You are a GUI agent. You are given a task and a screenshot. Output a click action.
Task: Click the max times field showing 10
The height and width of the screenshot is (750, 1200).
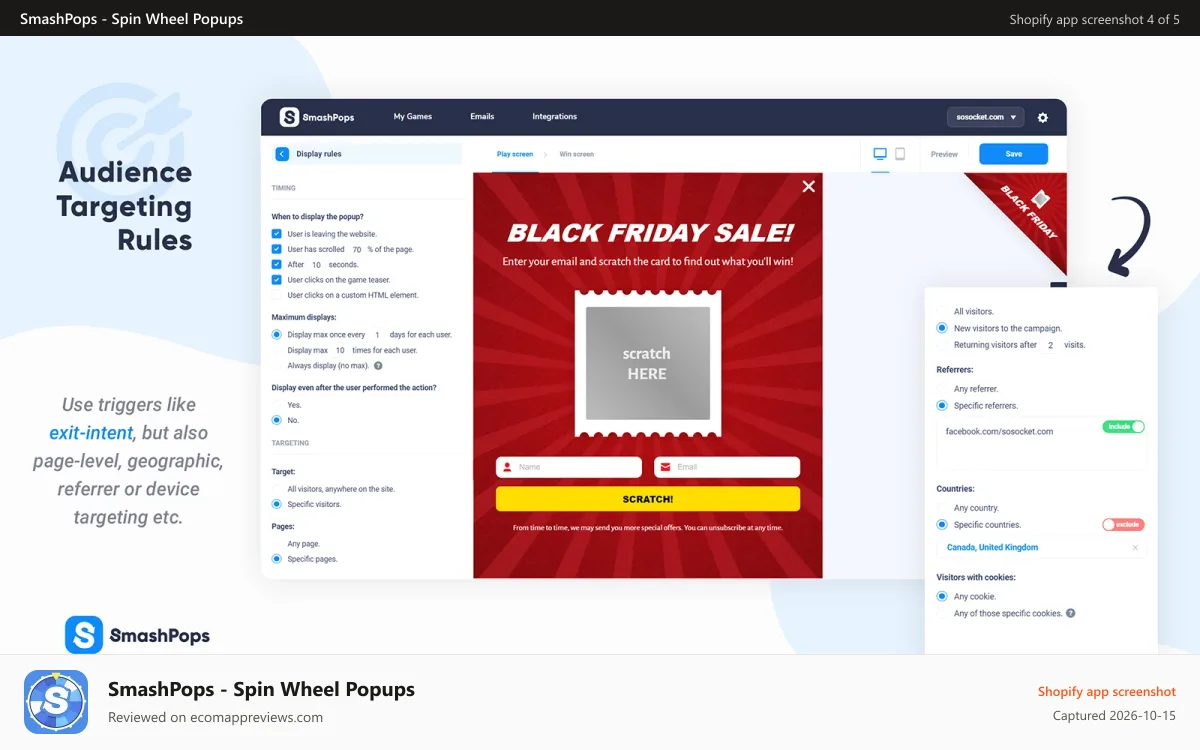pyautogui.click(x=340, y=351)
